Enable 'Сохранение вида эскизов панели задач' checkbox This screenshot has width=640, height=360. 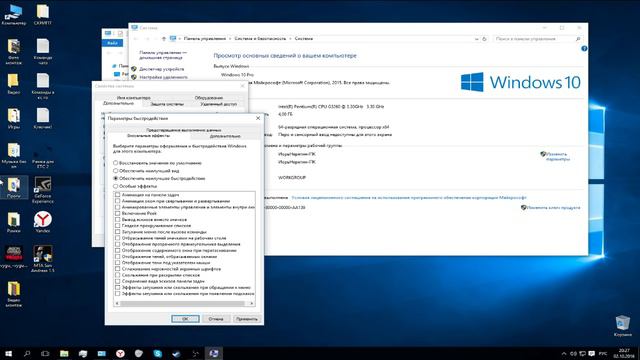[x=118, y=281]
